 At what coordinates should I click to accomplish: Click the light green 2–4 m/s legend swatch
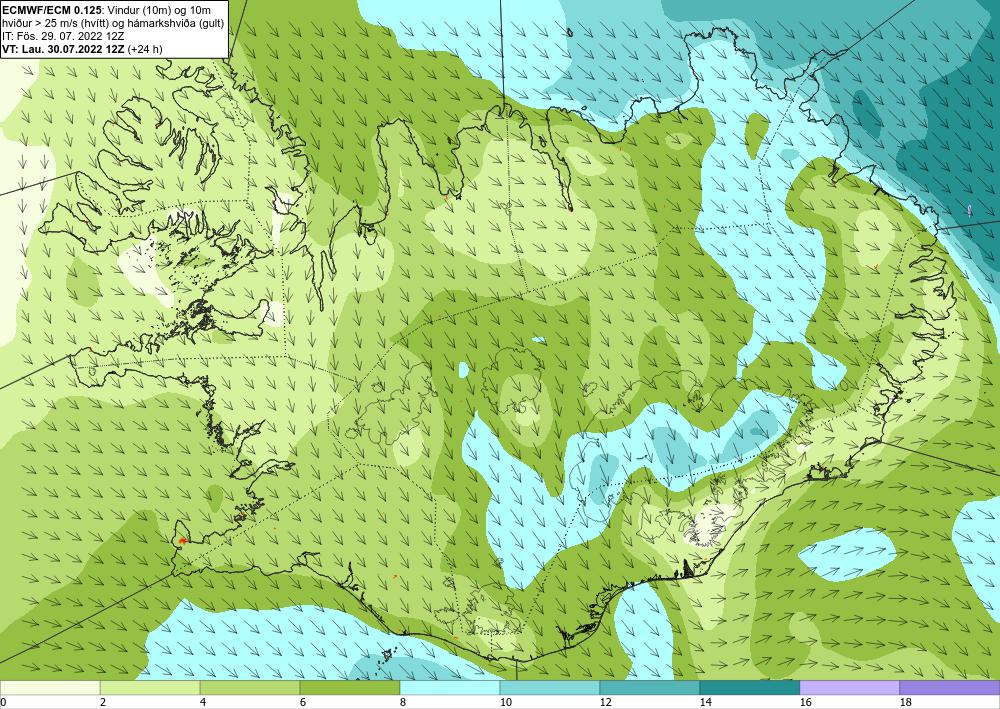(150, 687)
